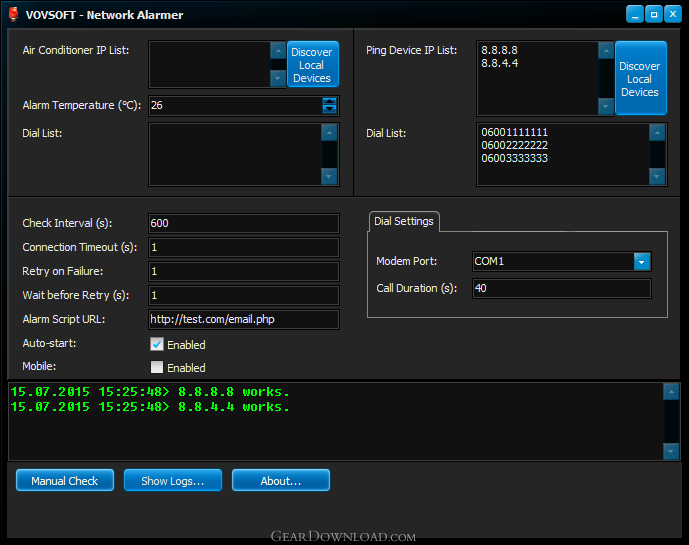Viewport: 689px width, 545px height.
Task: Click the Call Duration field showing 40
Action: tap(562, 288)
